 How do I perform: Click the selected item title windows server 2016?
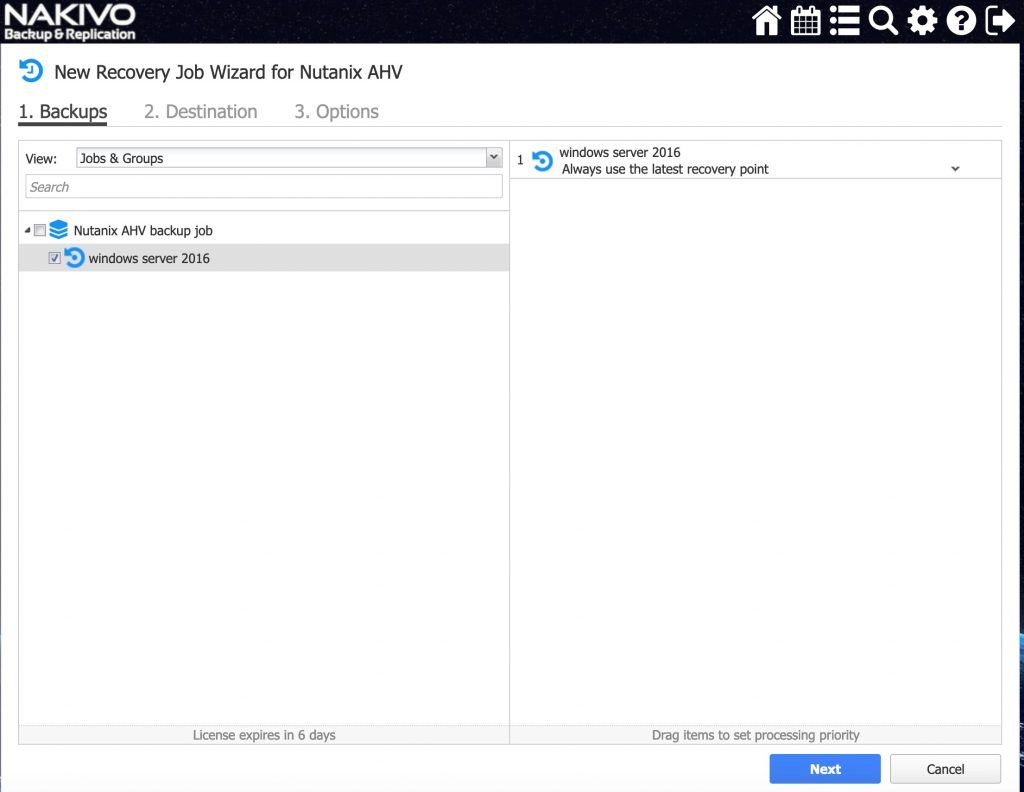pyautogui.click(x=620, y=152)
